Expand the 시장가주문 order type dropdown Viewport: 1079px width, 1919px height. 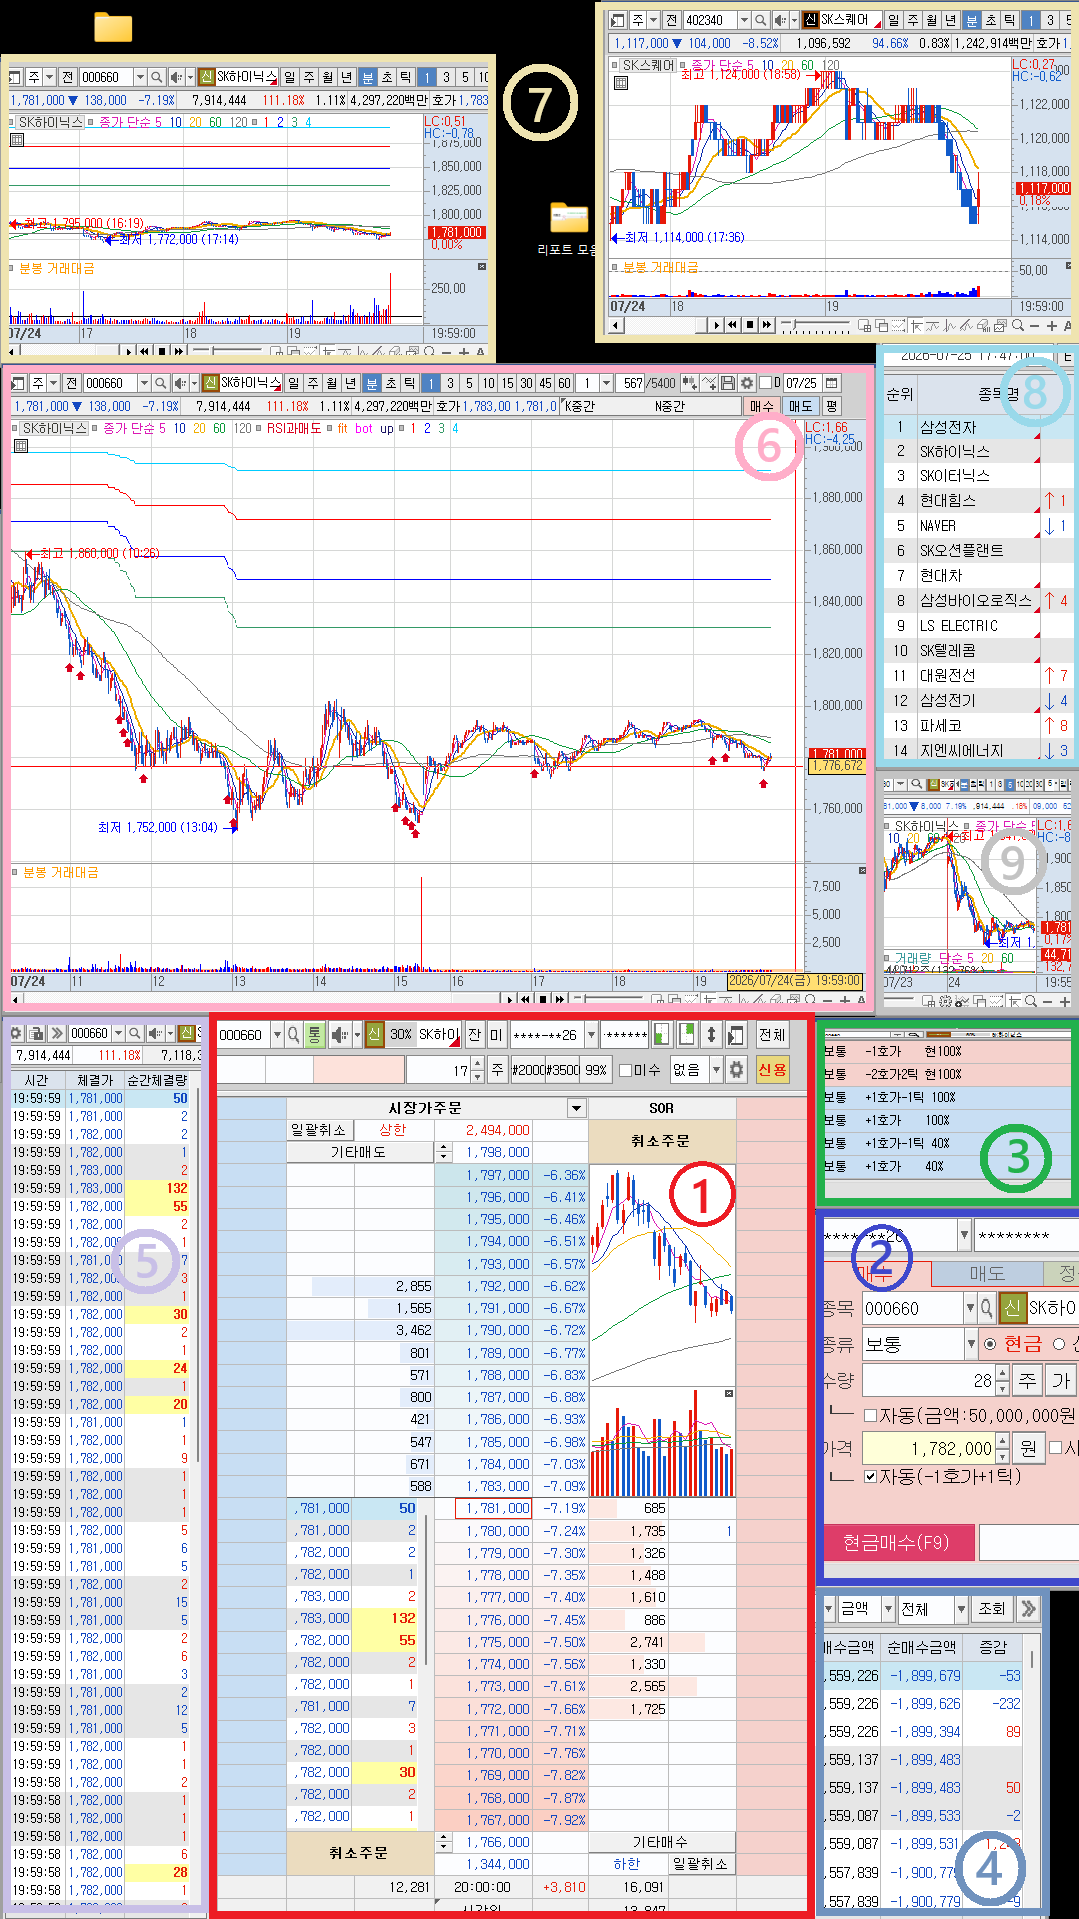point(576,1108)
